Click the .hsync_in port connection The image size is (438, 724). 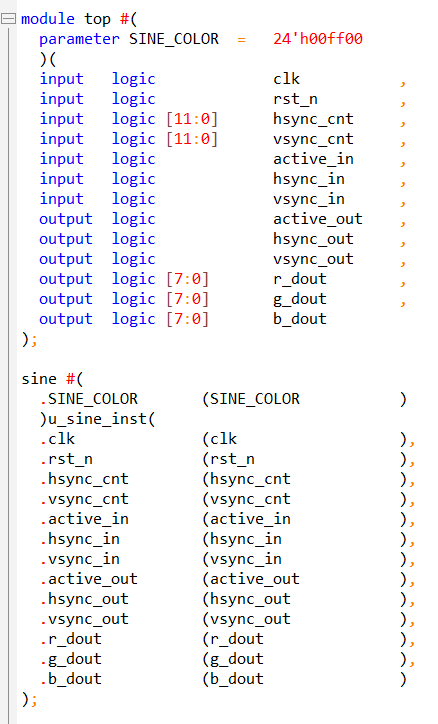(79, 539)
